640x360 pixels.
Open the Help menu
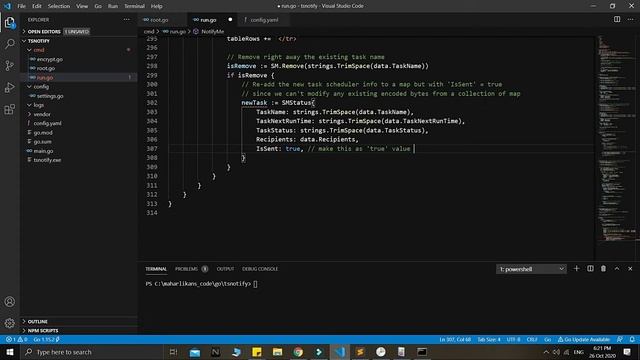156,6
